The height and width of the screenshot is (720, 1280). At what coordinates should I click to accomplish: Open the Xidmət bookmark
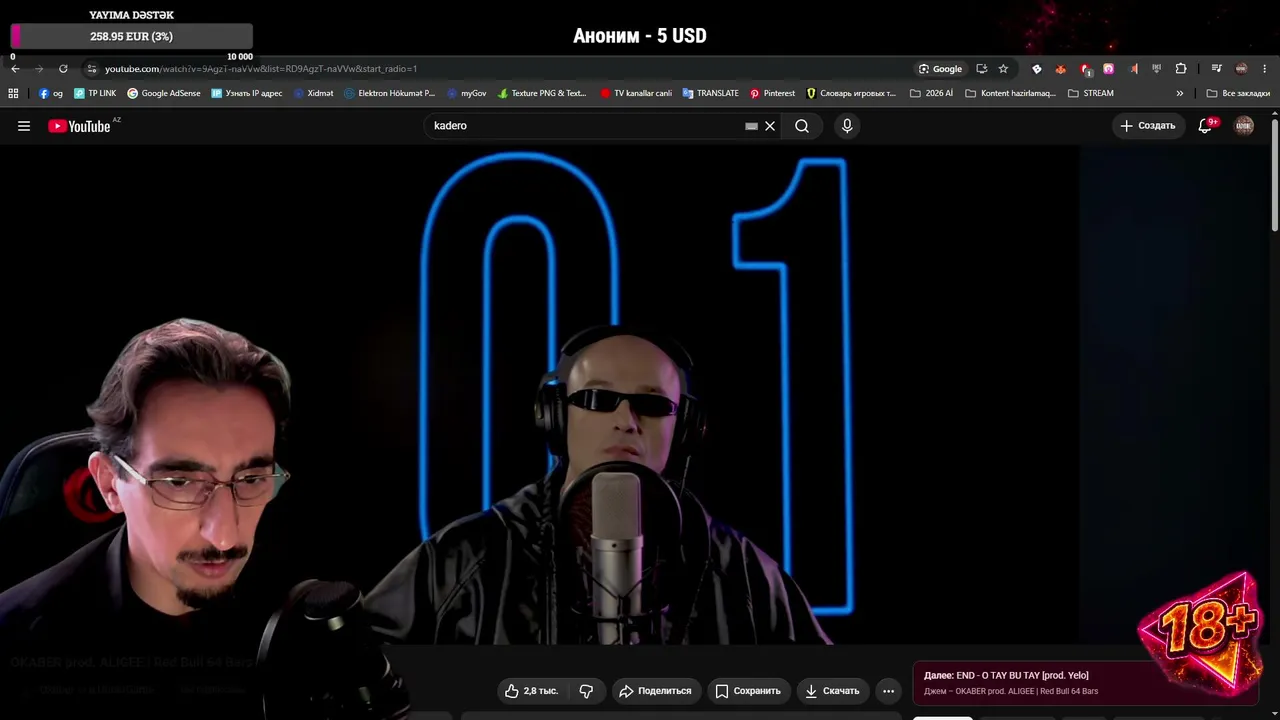(313, 93)
